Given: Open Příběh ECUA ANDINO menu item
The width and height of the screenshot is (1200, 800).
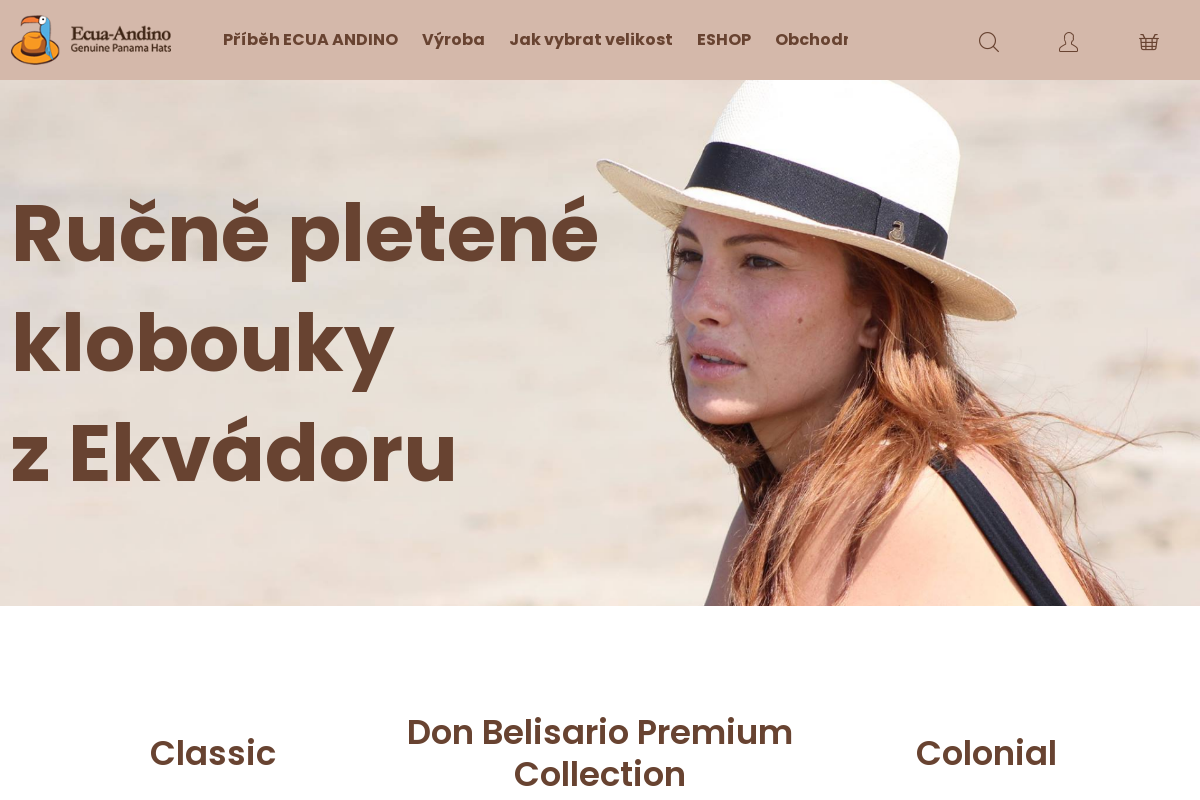Looking at the screenshot, I should [x=310, y=40].
